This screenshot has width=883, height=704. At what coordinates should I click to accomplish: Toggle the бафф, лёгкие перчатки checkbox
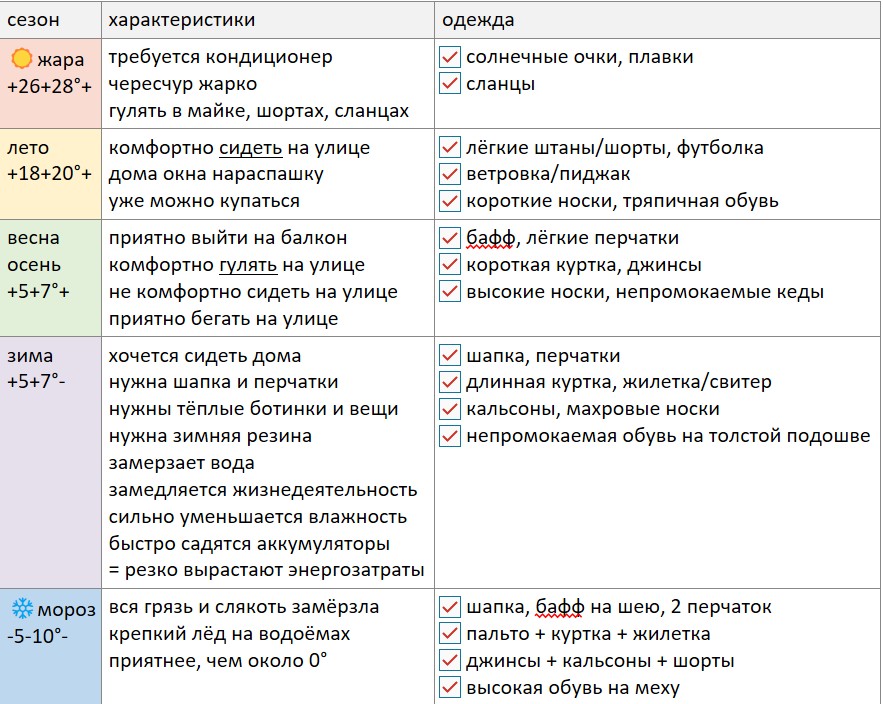450,238
